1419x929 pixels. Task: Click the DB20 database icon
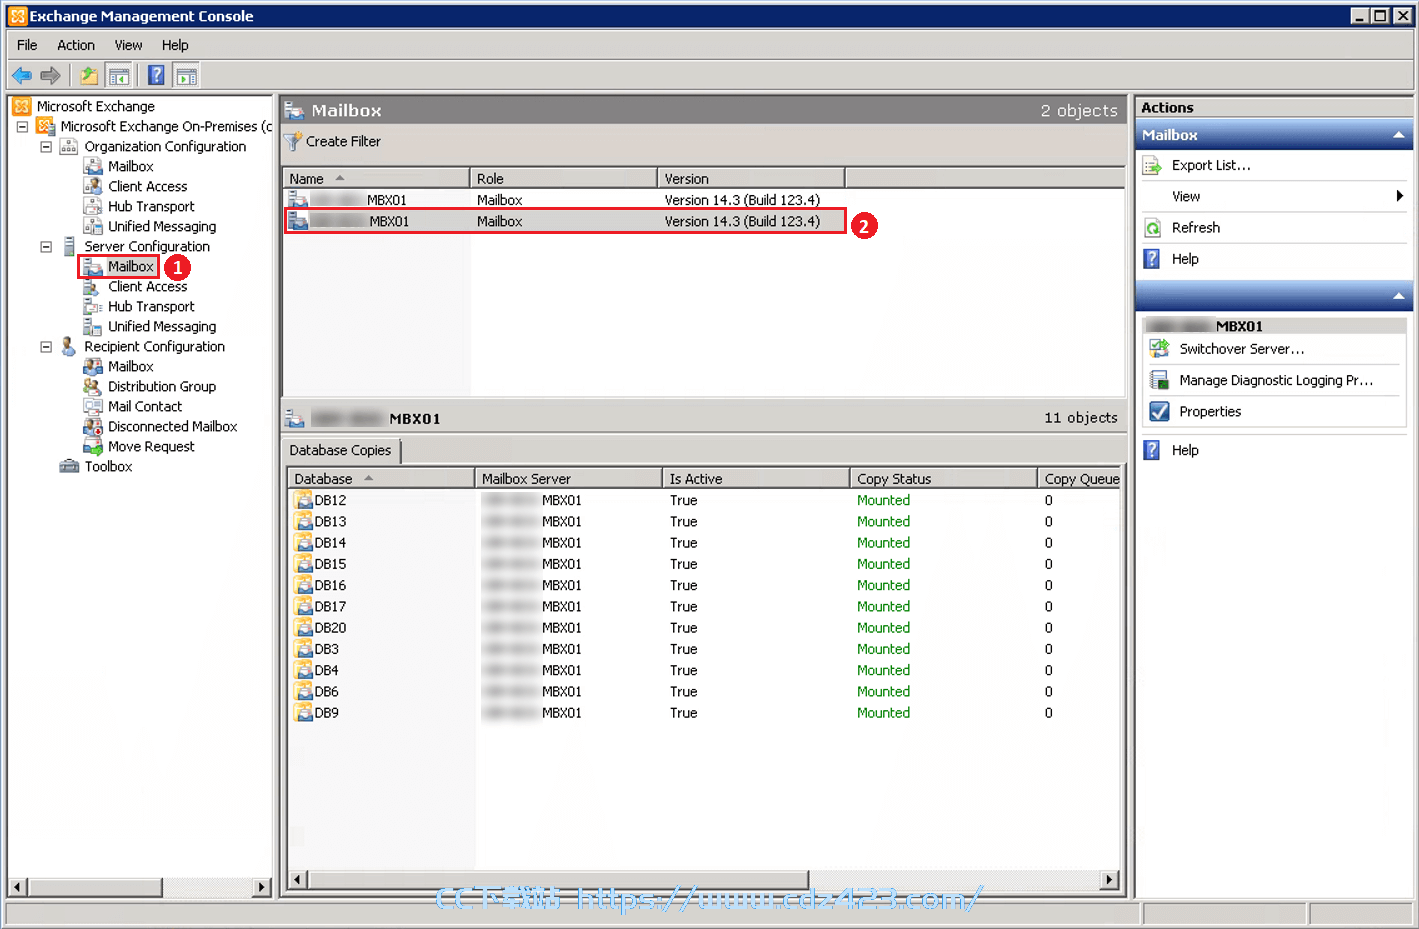tap(303, 628)
